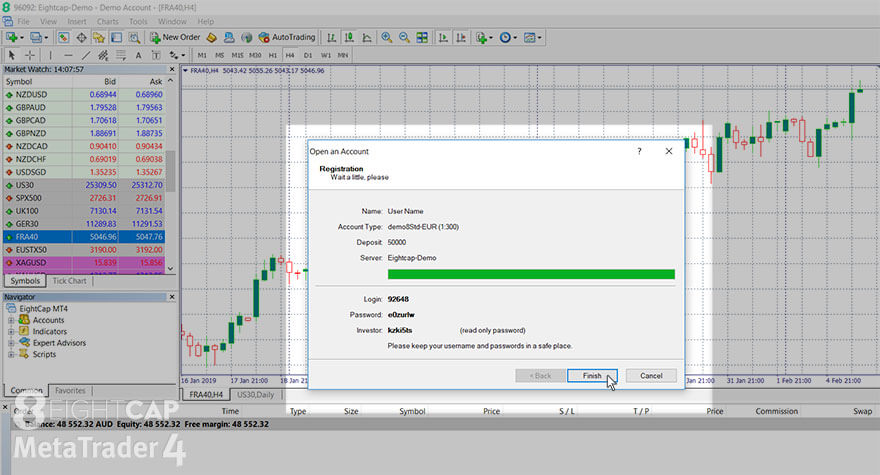Zoom in on the chart

tap(387, 38)
